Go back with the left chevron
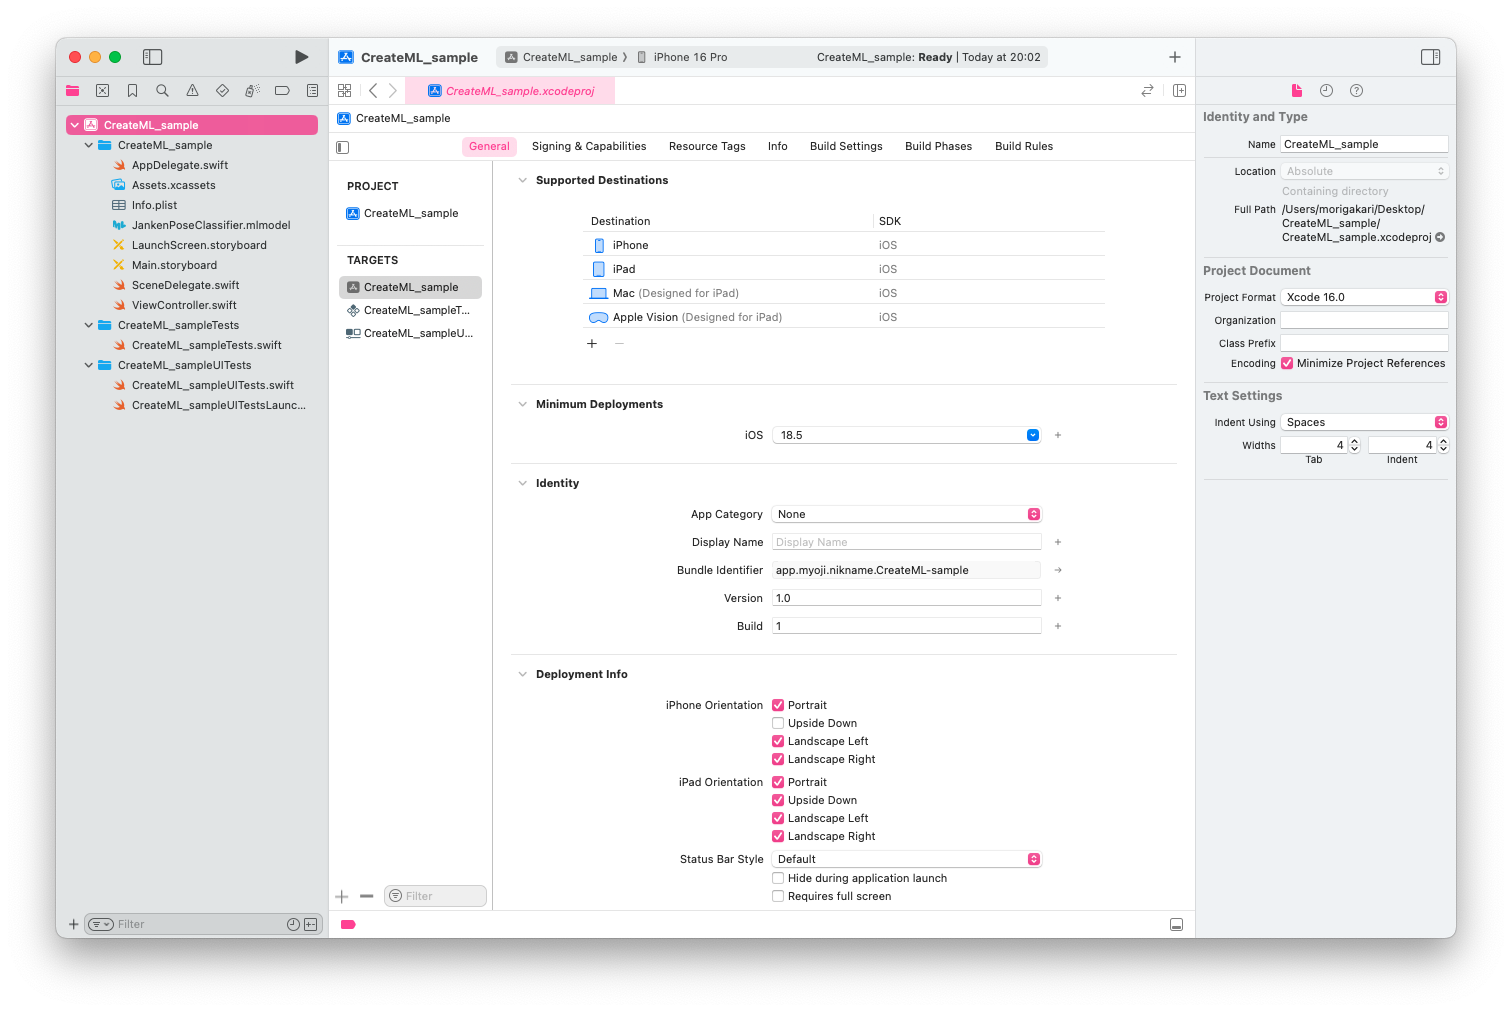Screen dimensions: 1512x1012 373,91
